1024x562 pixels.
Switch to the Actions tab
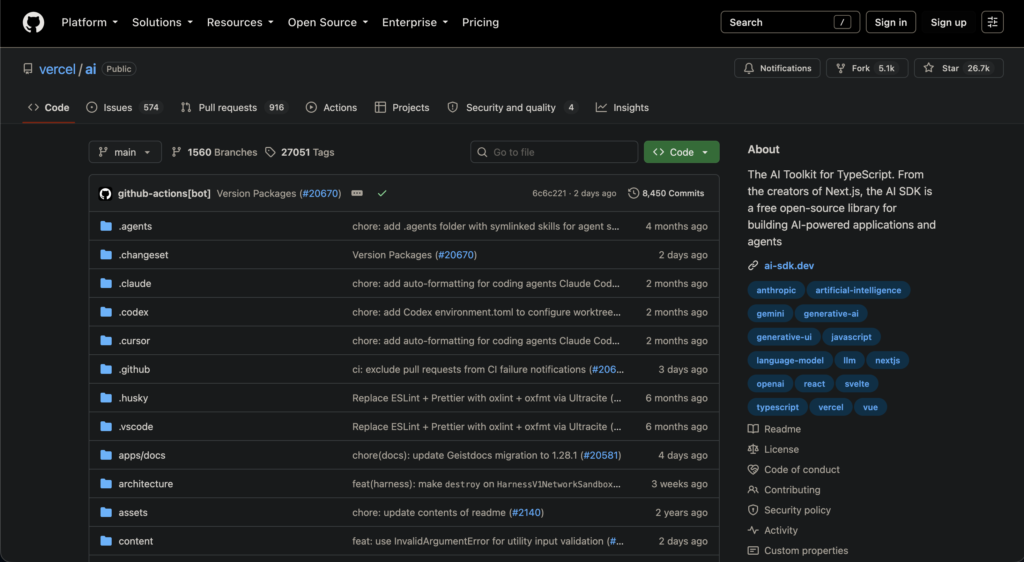[331, 108]
